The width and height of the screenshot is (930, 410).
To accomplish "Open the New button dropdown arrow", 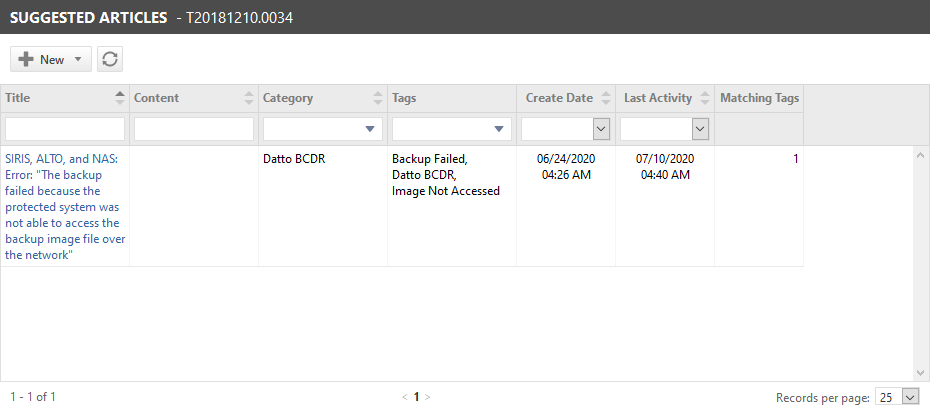I will (78, 59).
